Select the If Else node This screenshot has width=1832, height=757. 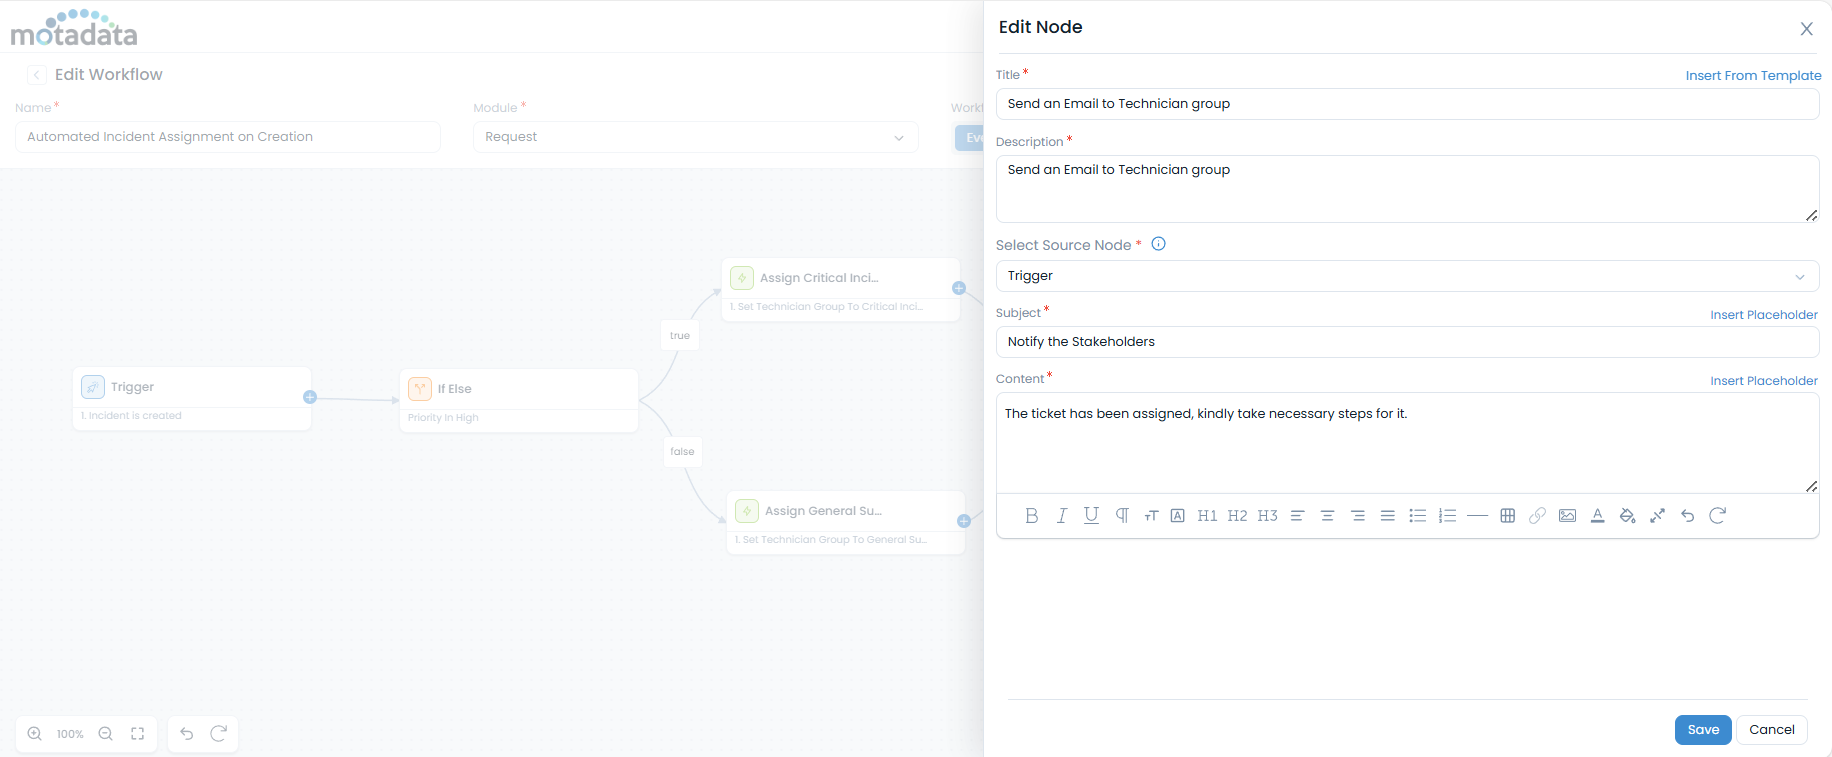[x=519, y=401]
